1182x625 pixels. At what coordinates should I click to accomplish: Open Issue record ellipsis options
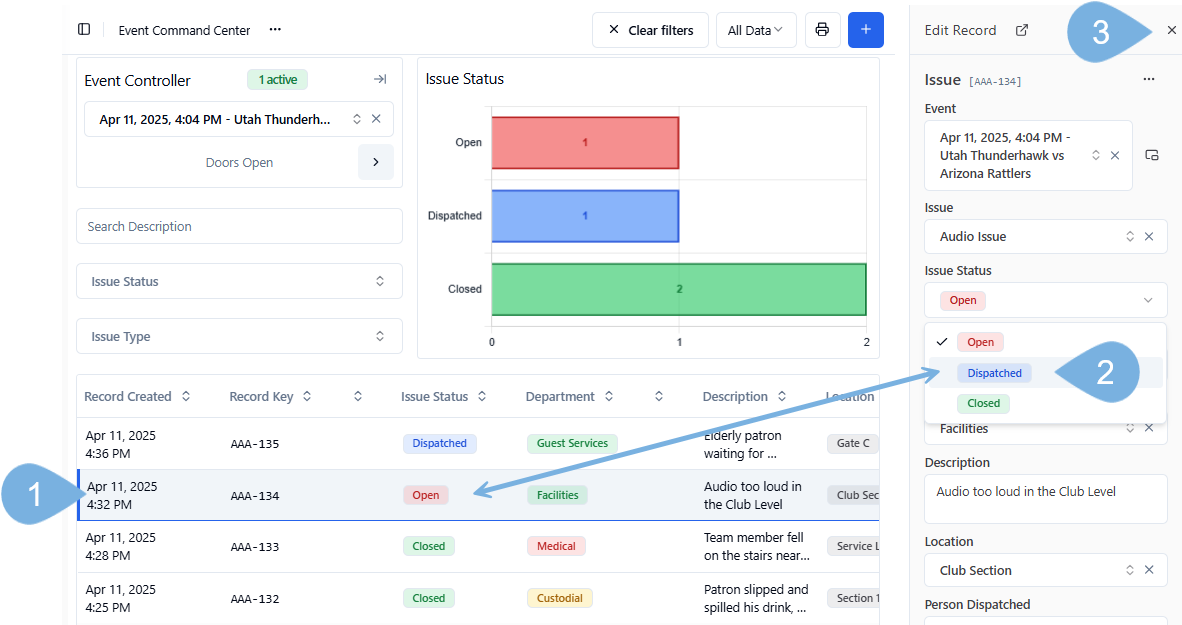[x=1149, y=79]
